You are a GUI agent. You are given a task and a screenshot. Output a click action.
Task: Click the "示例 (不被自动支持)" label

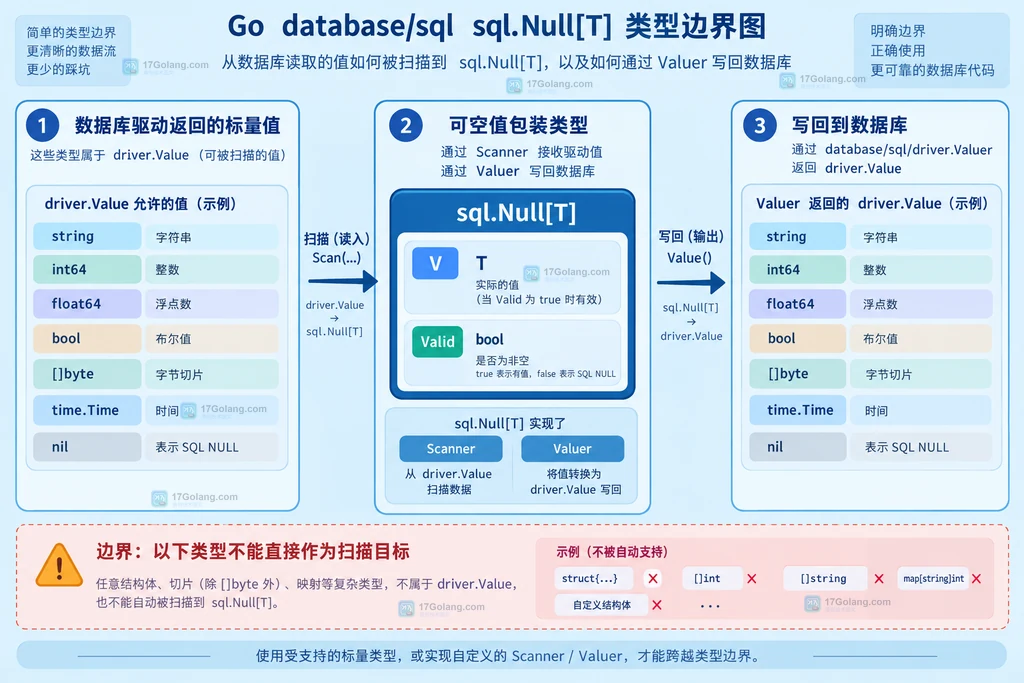tap(612, 552)
